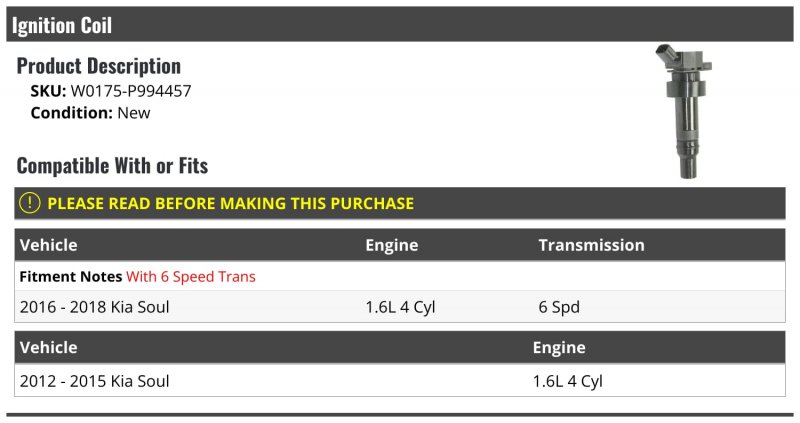The width and height of the screenshot is (800, 423).
Task: Click the second table's Engine header
Action: [559, 347]
